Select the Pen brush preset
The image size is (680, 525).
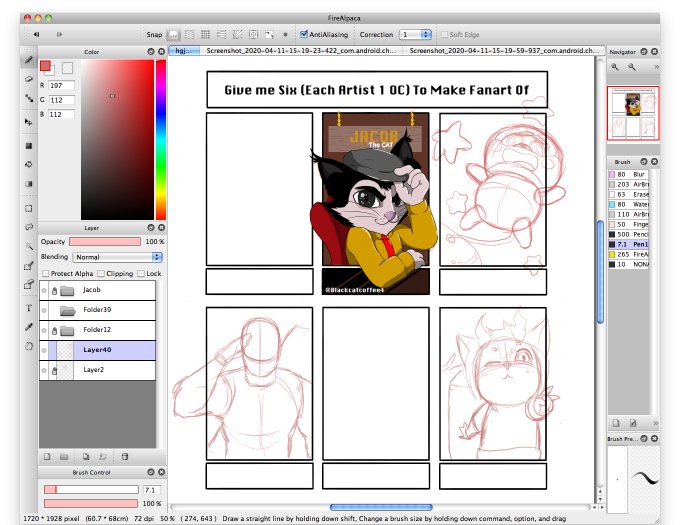(628, 244)
